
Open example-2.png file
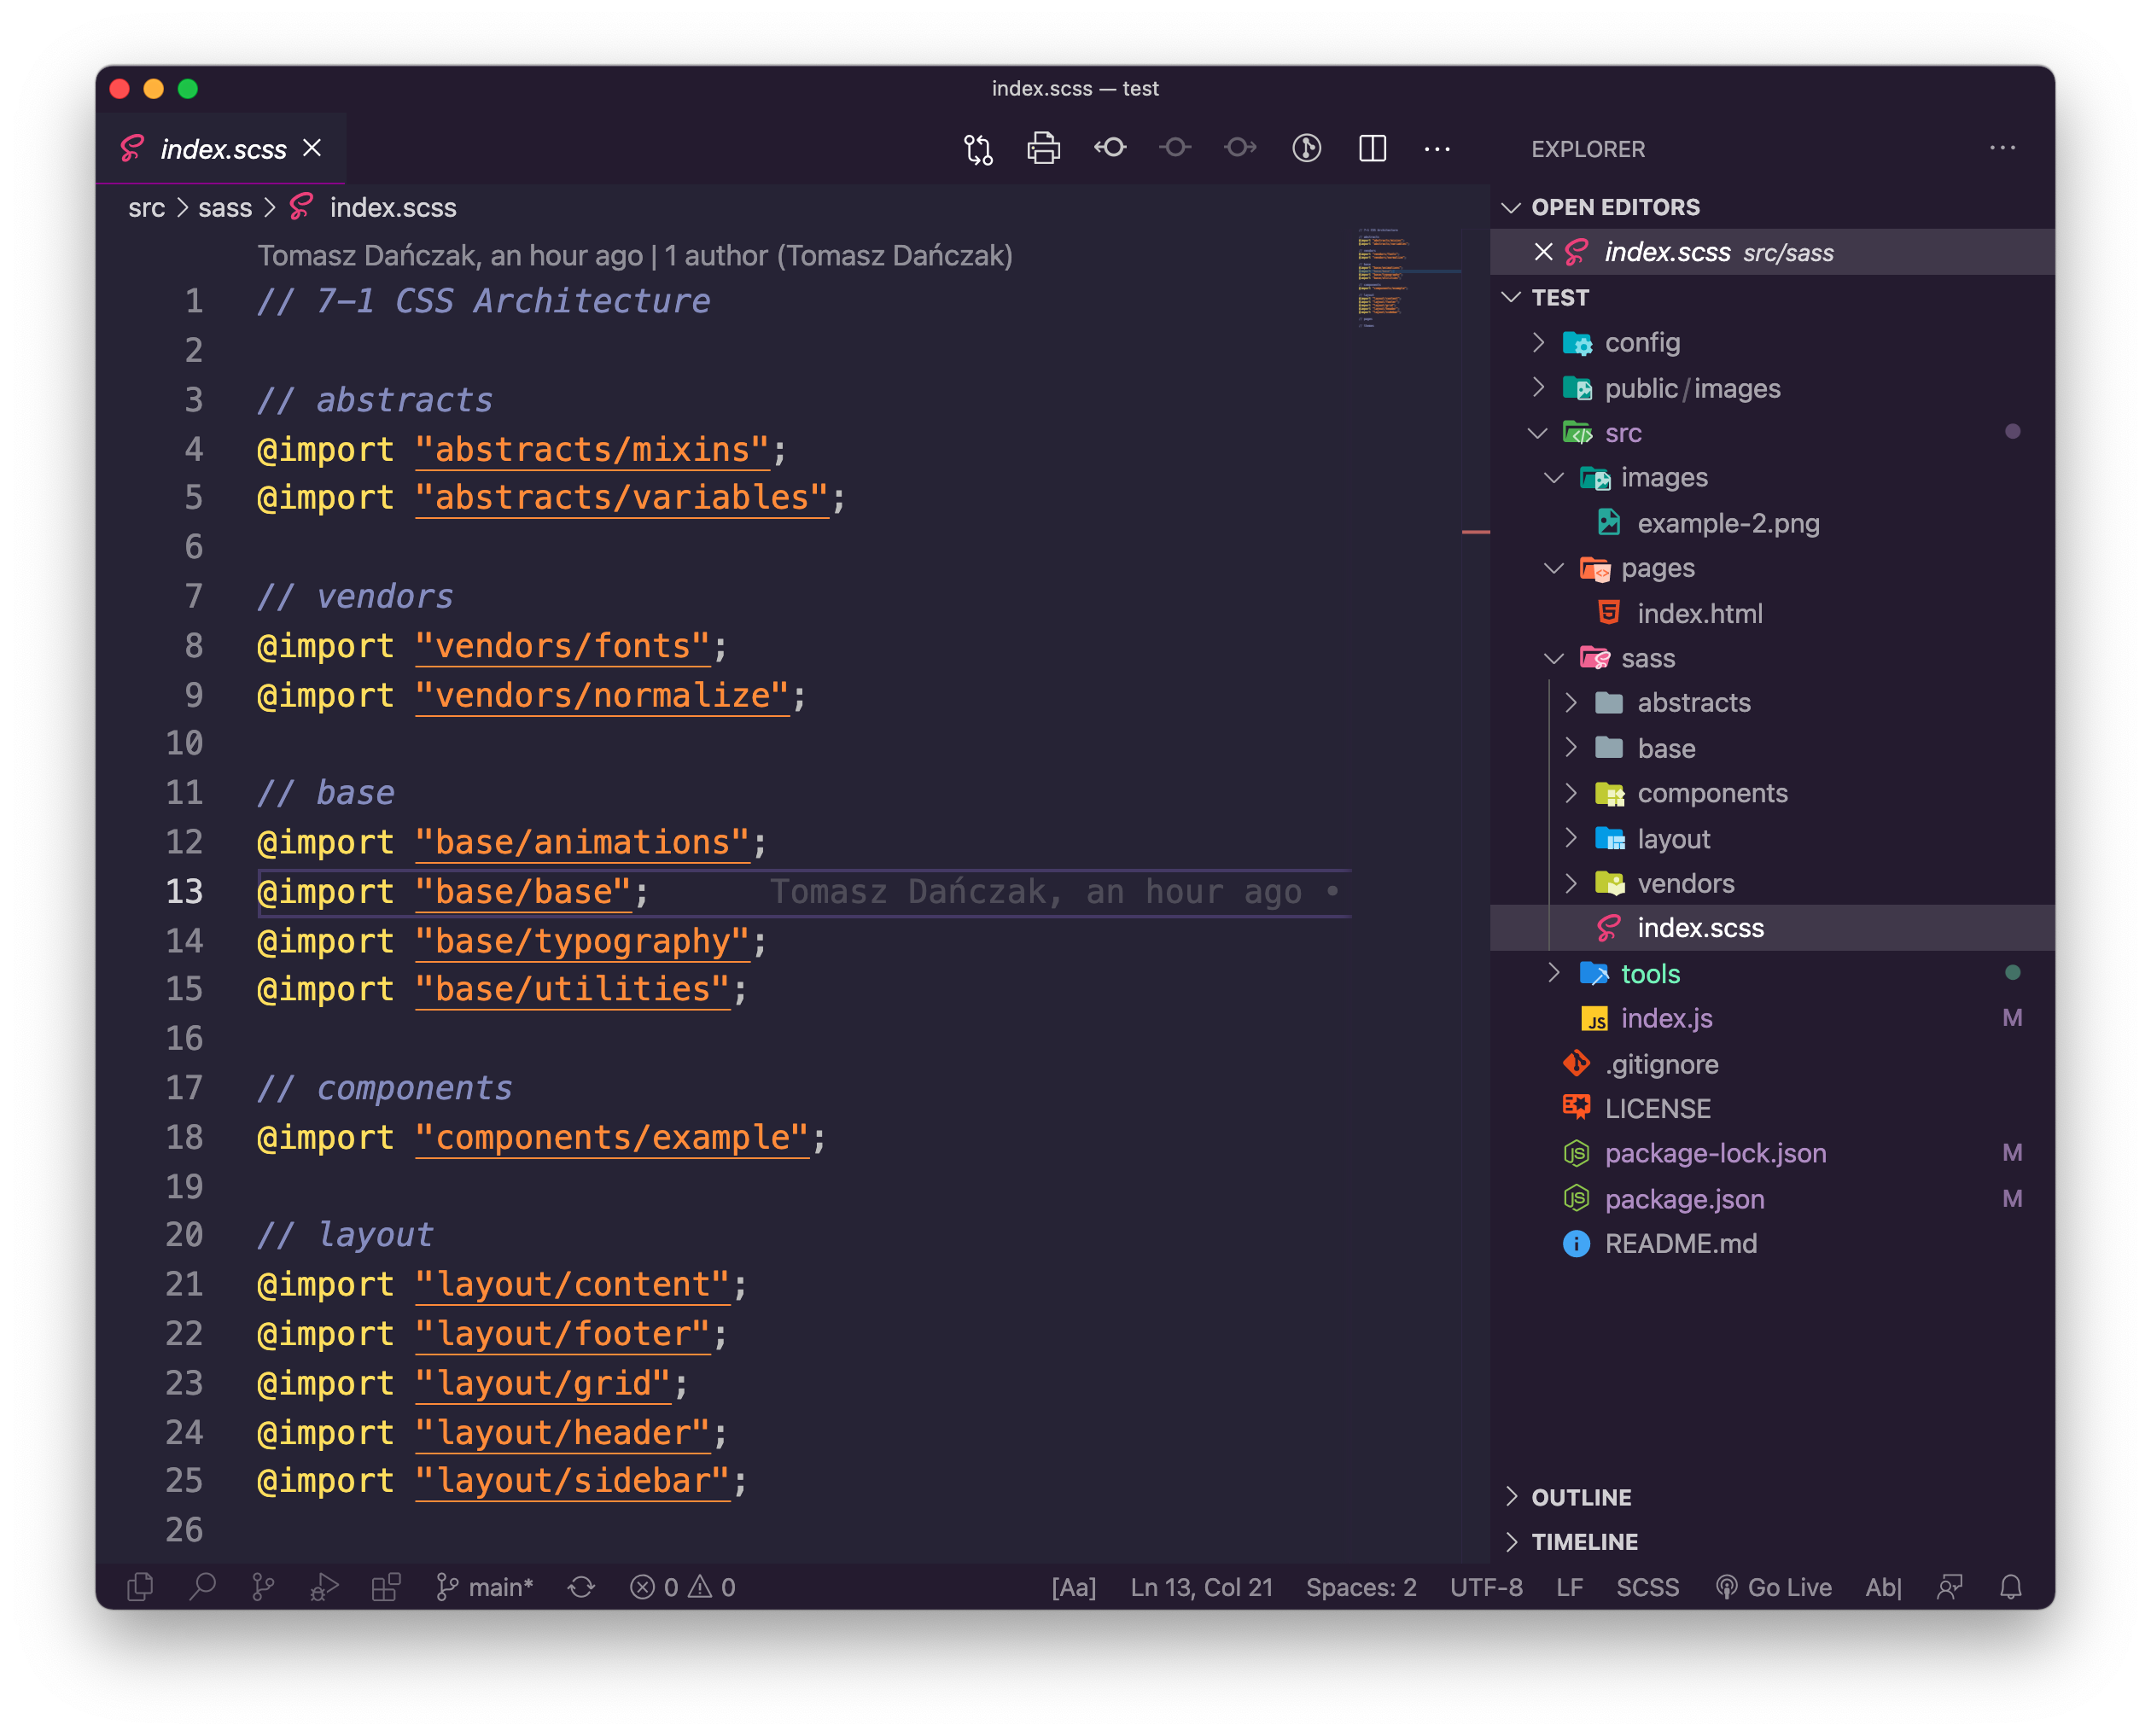[x=1772, y=523]
